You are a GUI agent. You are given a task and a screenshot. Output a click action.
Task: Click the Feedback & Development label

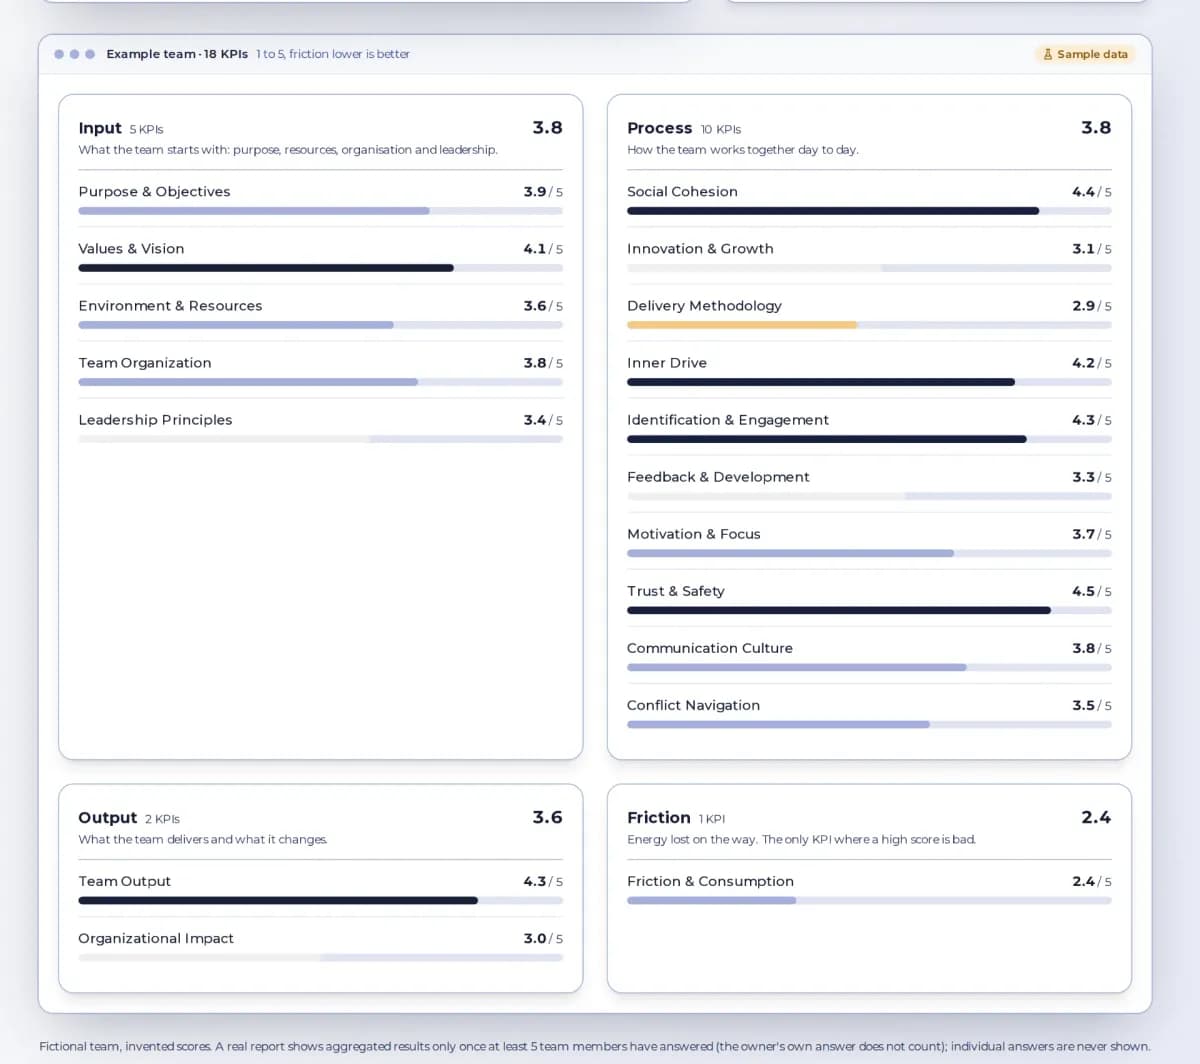718,476
